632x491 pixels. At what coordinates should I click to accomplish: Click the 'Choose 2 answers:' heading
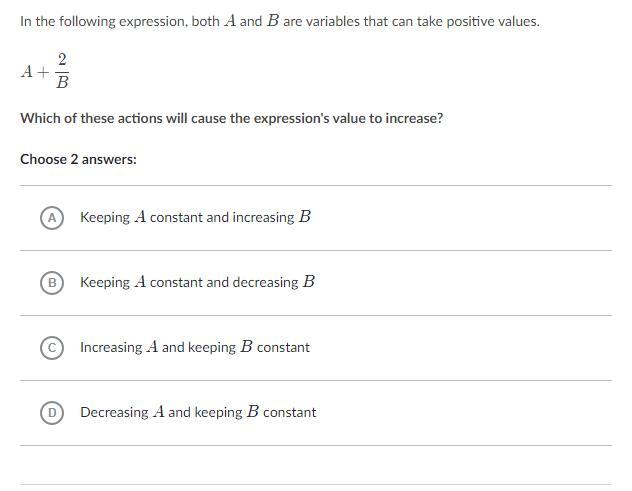(x=79, y=159)
